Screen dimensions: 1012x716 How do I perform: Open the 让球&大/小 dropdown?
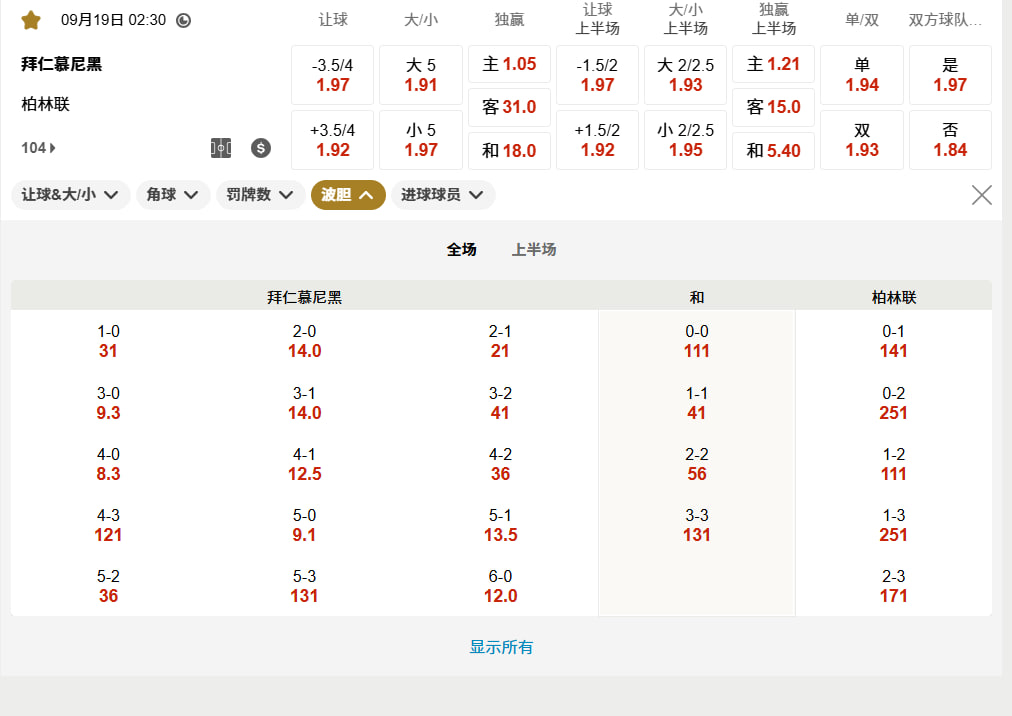(70, 195)
